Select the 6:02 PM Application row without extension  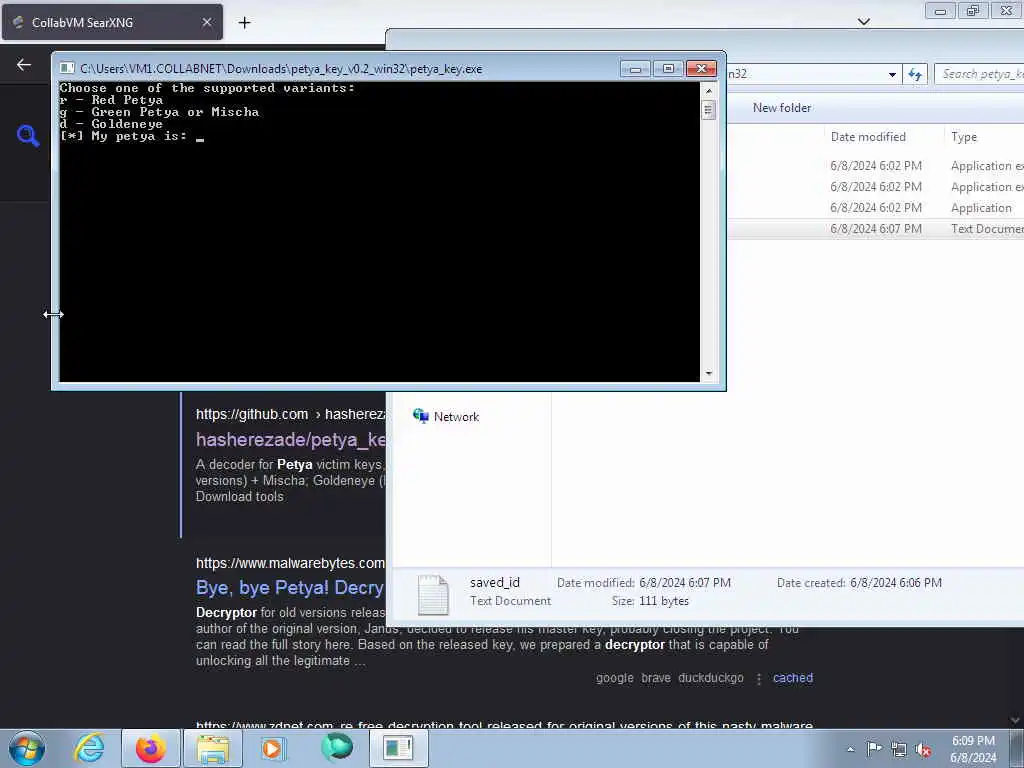click(x=875, y=208)
